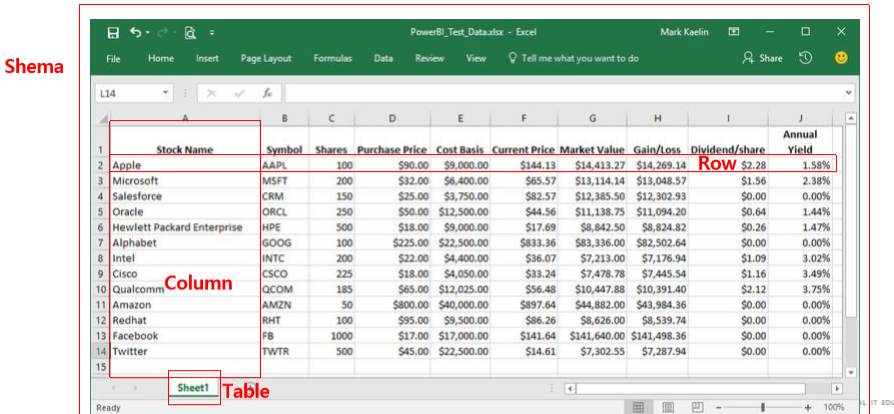This screenshot has width=894, height=414.
Task: Click the Enter checkmark icon in formula bar
Action: (239, 93)
